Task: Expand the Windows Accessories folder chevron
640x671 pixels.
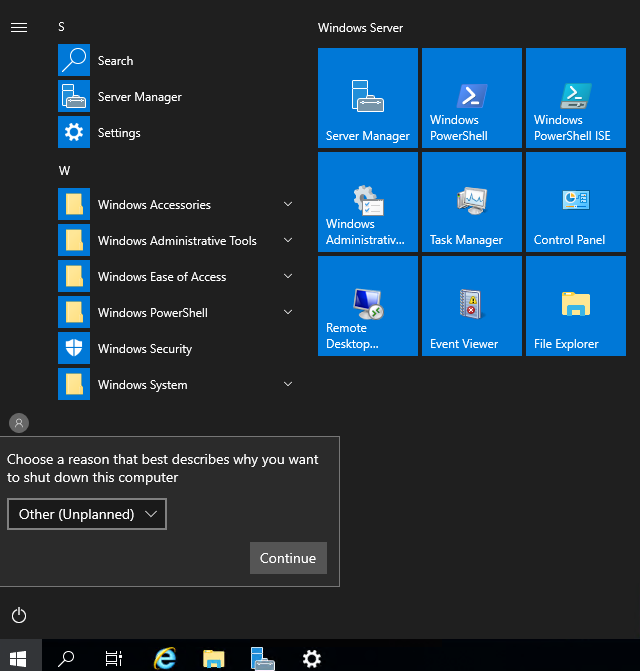Action: pyautogui.click(x=288, y=204)
